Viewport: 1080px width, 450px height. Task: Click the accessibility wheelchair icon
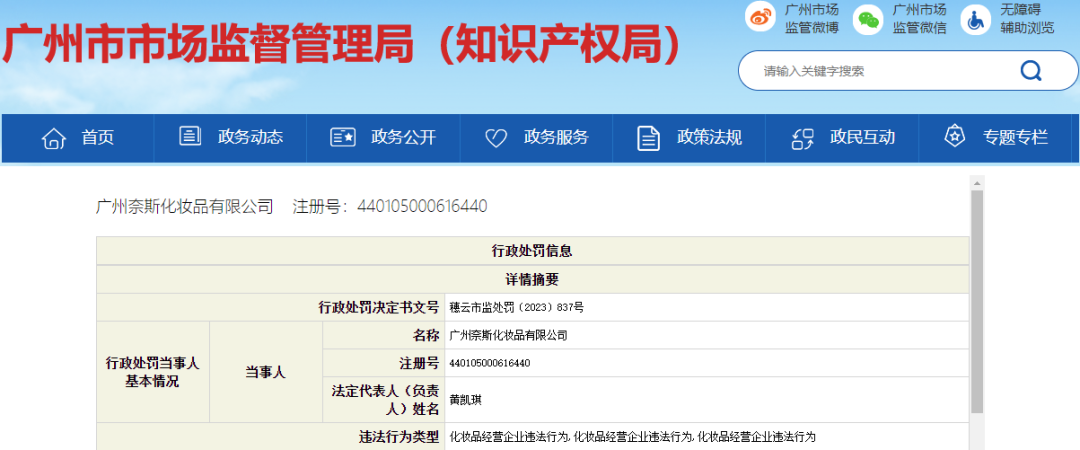pos(975,19)
